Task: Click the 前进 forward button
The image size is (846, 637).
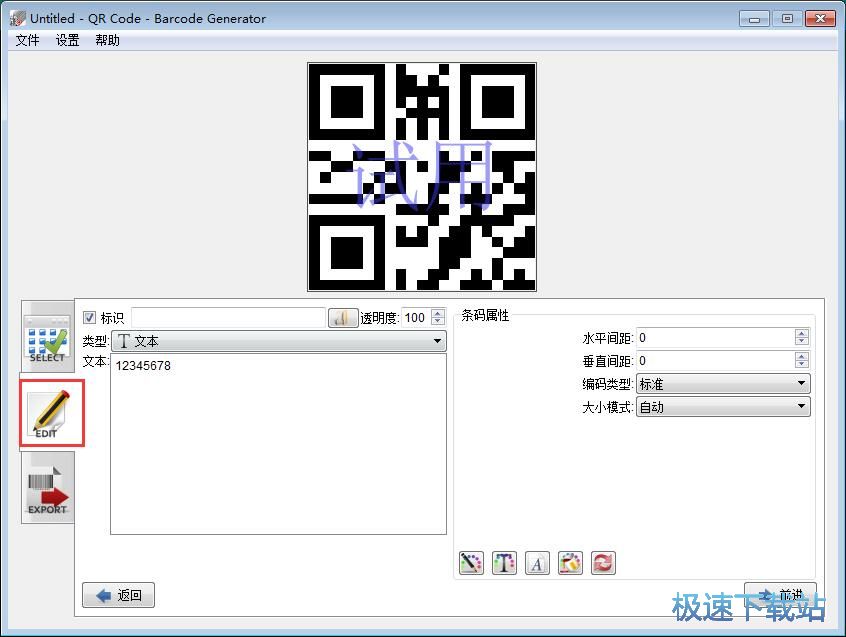Action: 780,594
